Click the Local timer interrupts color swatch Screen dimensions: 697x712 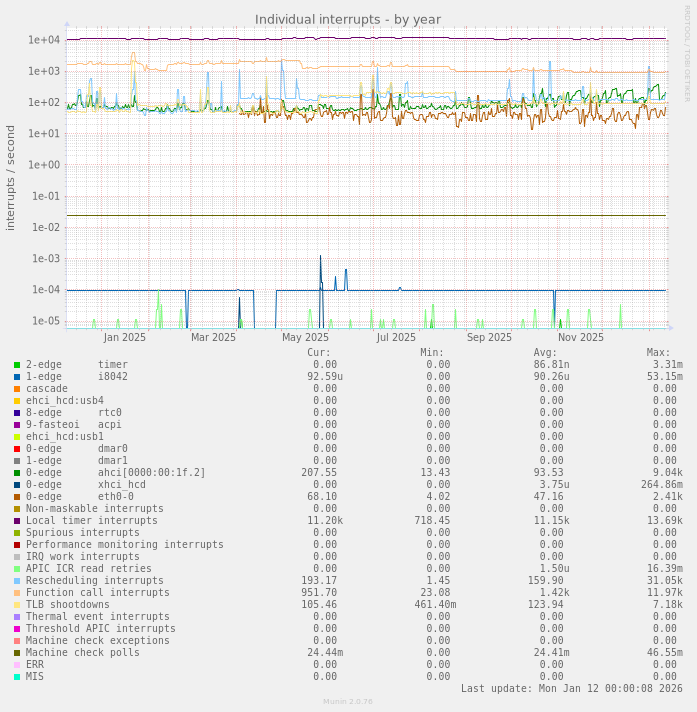(x=17, y=521)
